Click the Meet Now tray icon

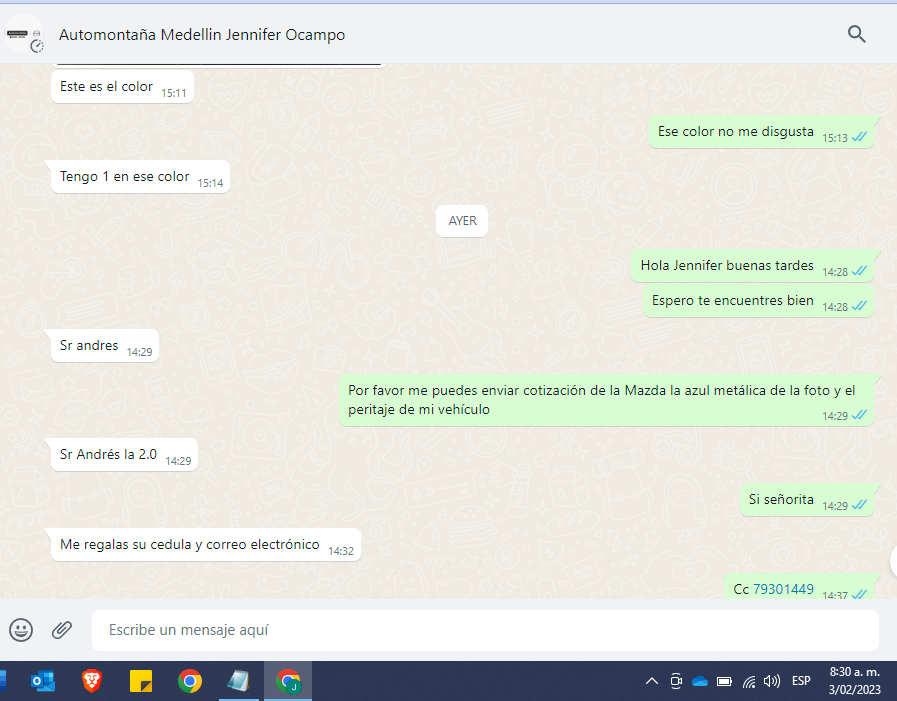(676, 681)
